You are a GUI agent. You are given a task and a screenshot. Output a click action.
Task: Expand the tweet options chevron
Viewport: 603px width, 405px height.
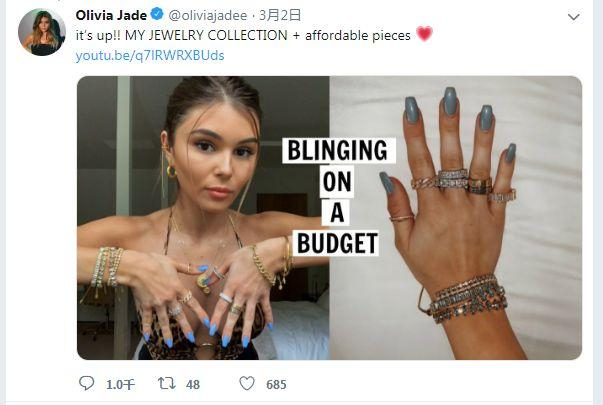(x=573, y=17)
